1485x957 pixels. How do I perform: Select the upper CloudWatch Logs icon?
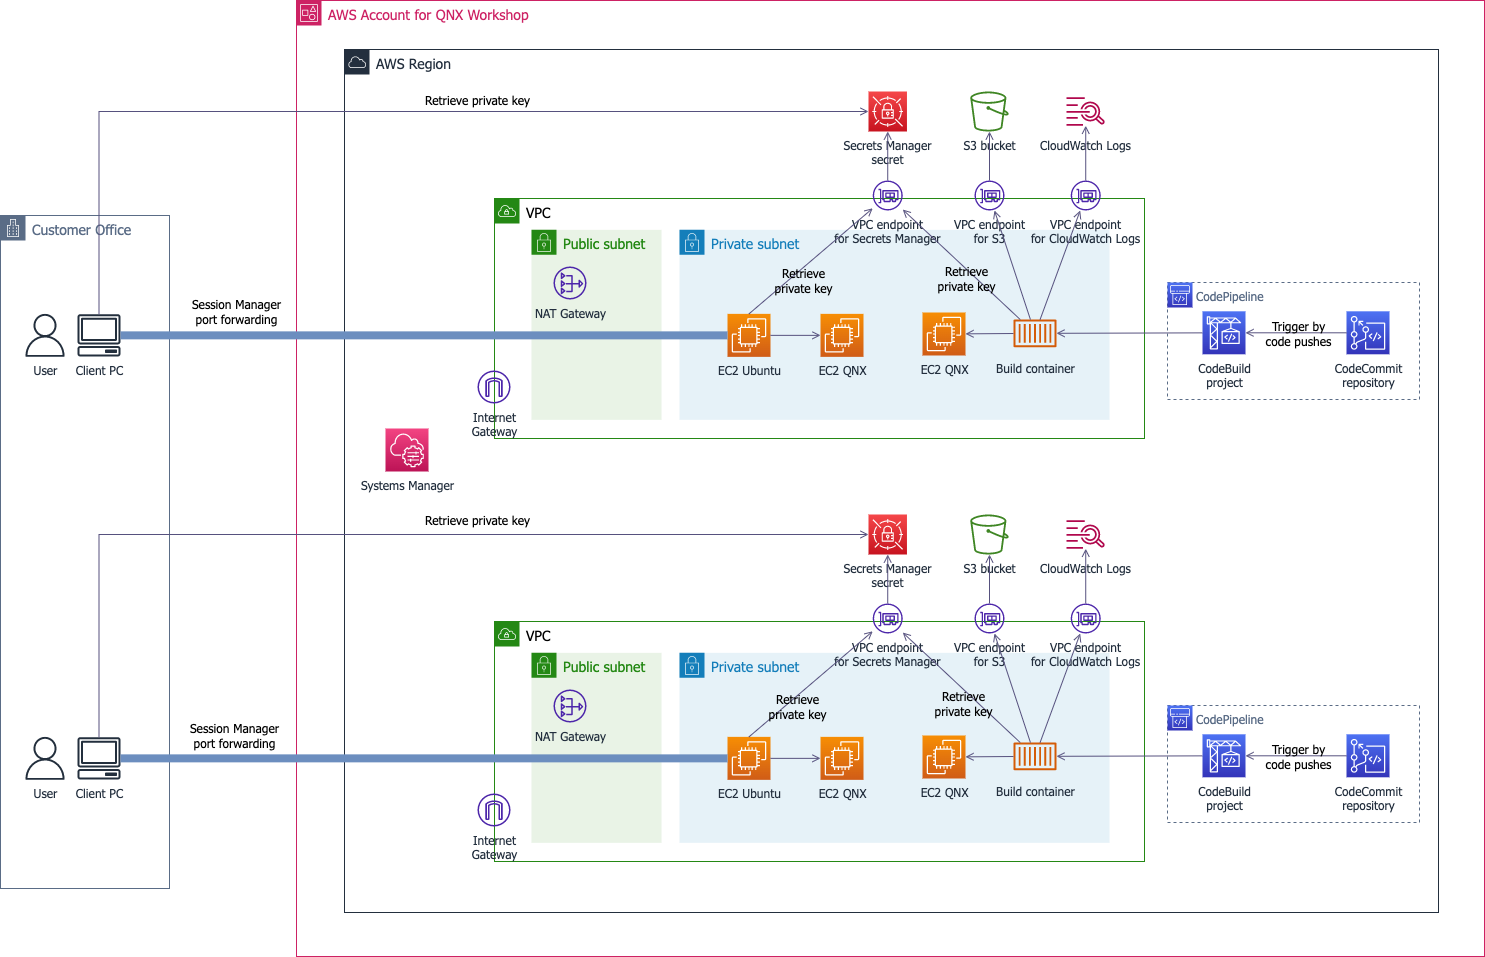[x=1085, y=111]
